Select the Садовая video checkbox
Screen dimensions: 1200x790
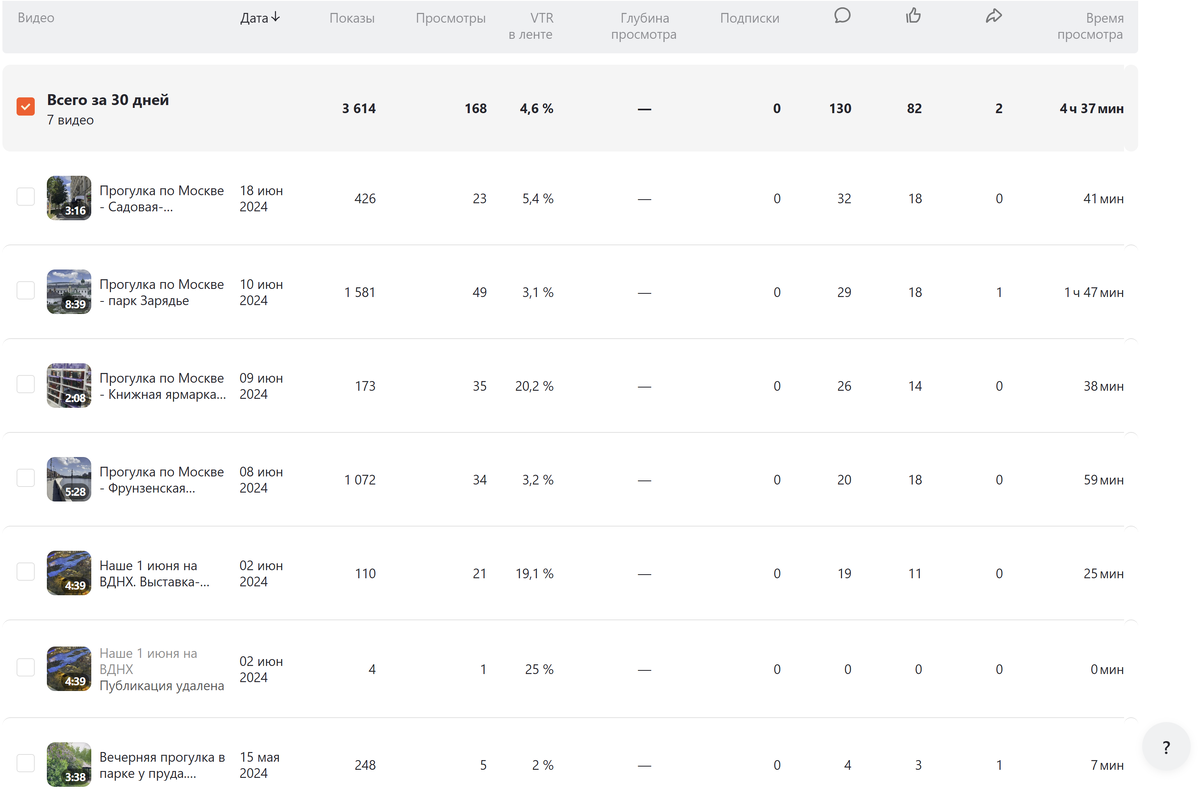click(26, 197)
